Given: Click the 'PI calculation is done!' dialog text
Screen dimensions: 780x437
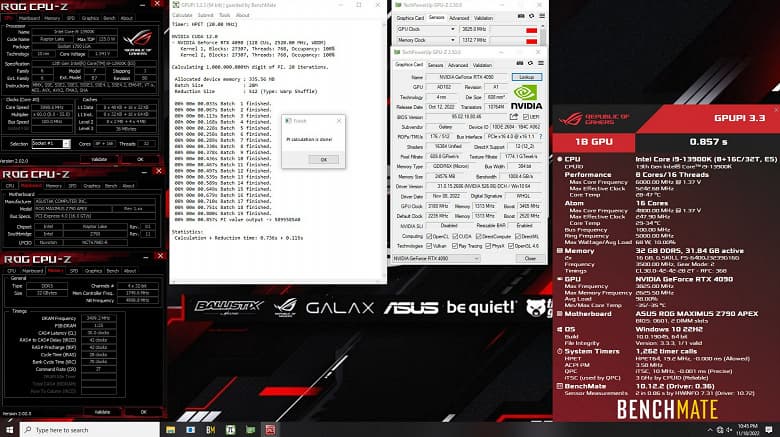Looking at the screenshot, I should (x=309, y=139).
